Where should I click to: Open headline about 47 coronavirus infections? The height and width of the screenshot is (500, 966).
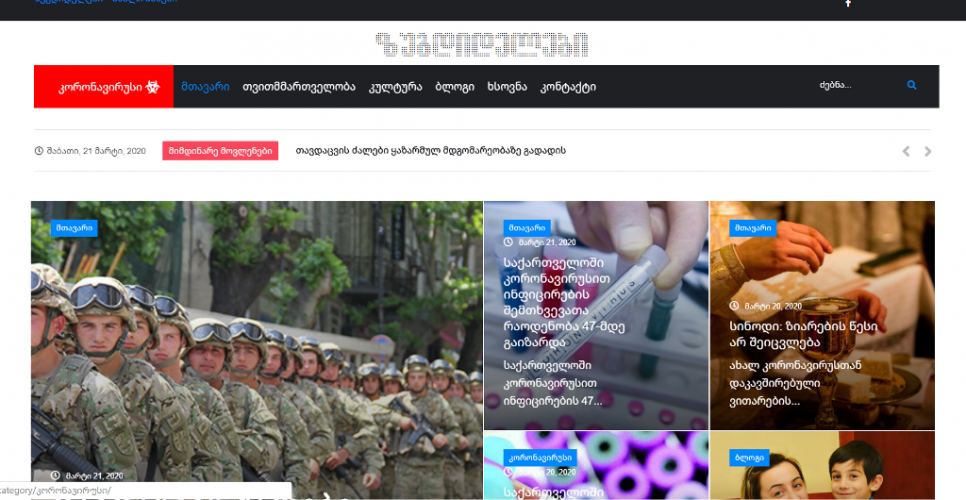[x=564, y=302]
